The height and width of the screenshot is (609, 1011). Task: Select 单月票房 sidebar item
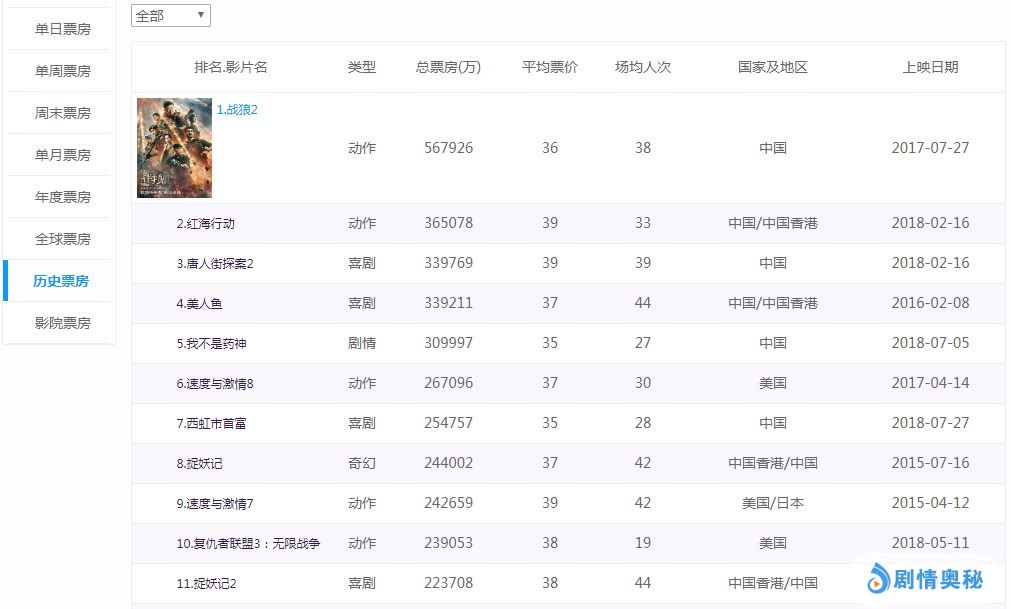pos(62,155)
